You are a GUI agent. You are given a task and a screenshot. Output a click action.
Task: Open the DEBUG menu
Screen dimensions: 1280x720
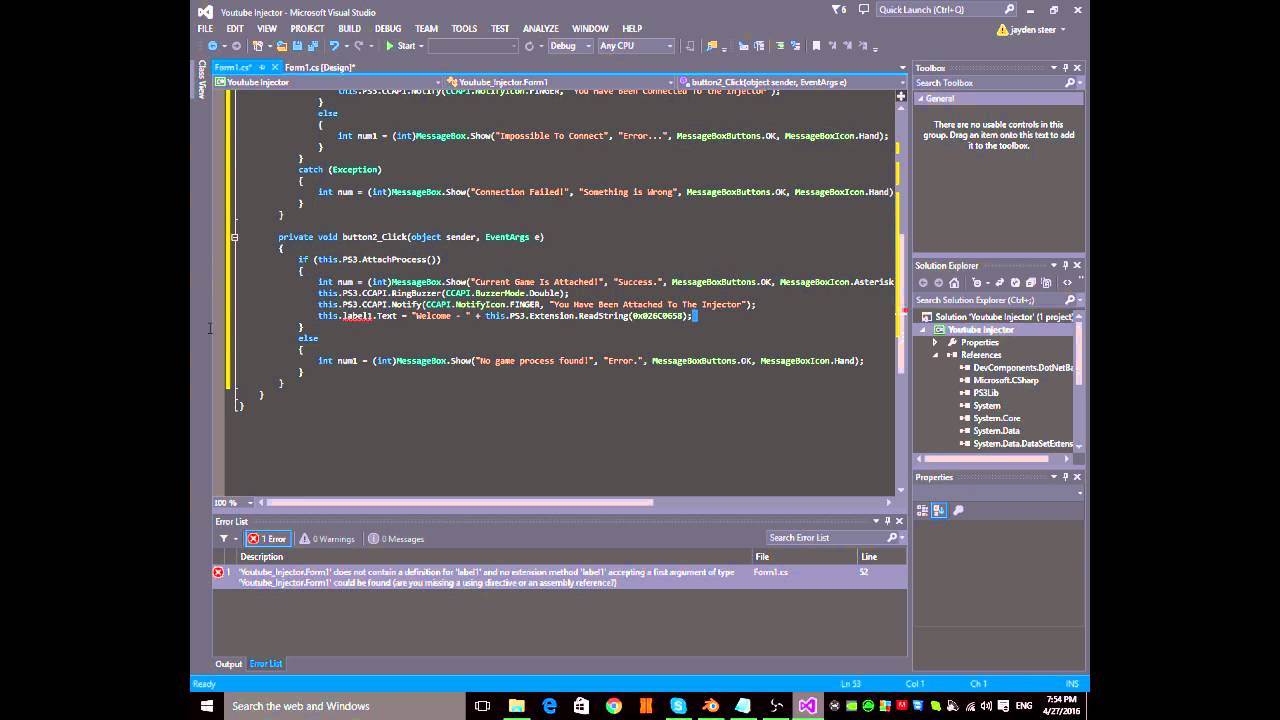pos(388,29)
